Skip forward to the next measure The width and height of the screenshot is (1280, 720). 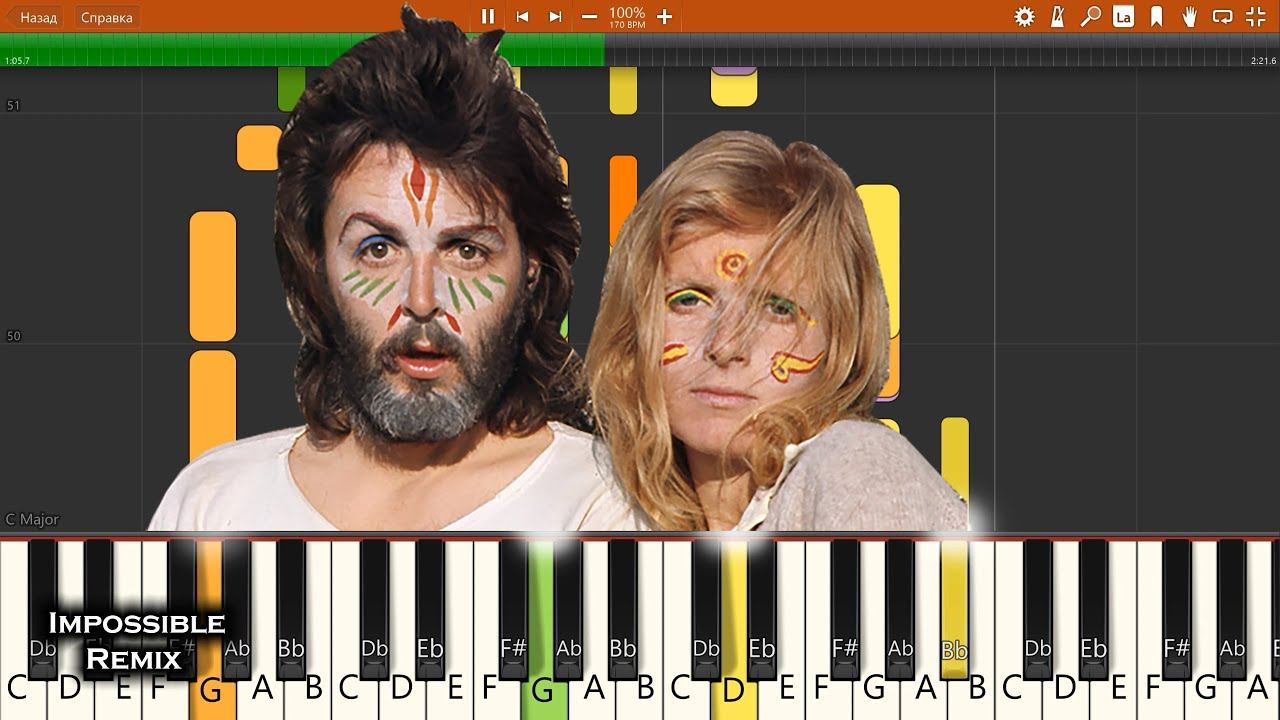click(555, 16)
